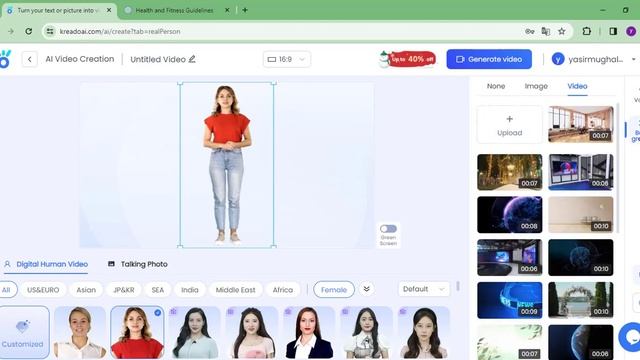Toggle the Green Screen switch
Image resolution: width=640 pixels, height=360 pixels.
388,229
